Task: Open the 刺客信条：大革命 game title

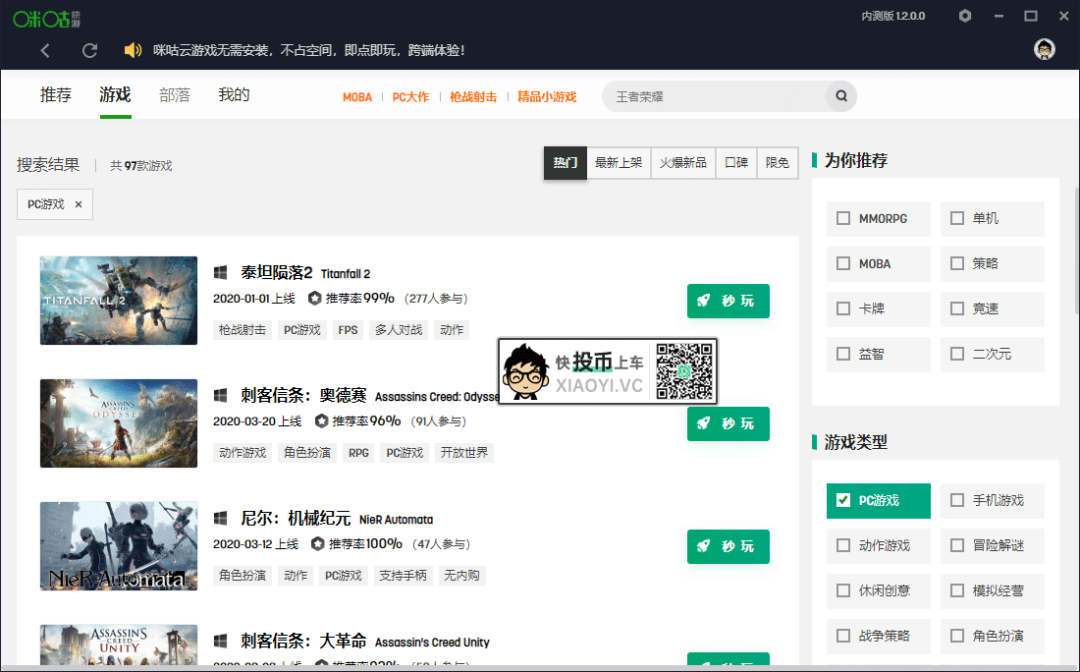Action: point(304,641)
